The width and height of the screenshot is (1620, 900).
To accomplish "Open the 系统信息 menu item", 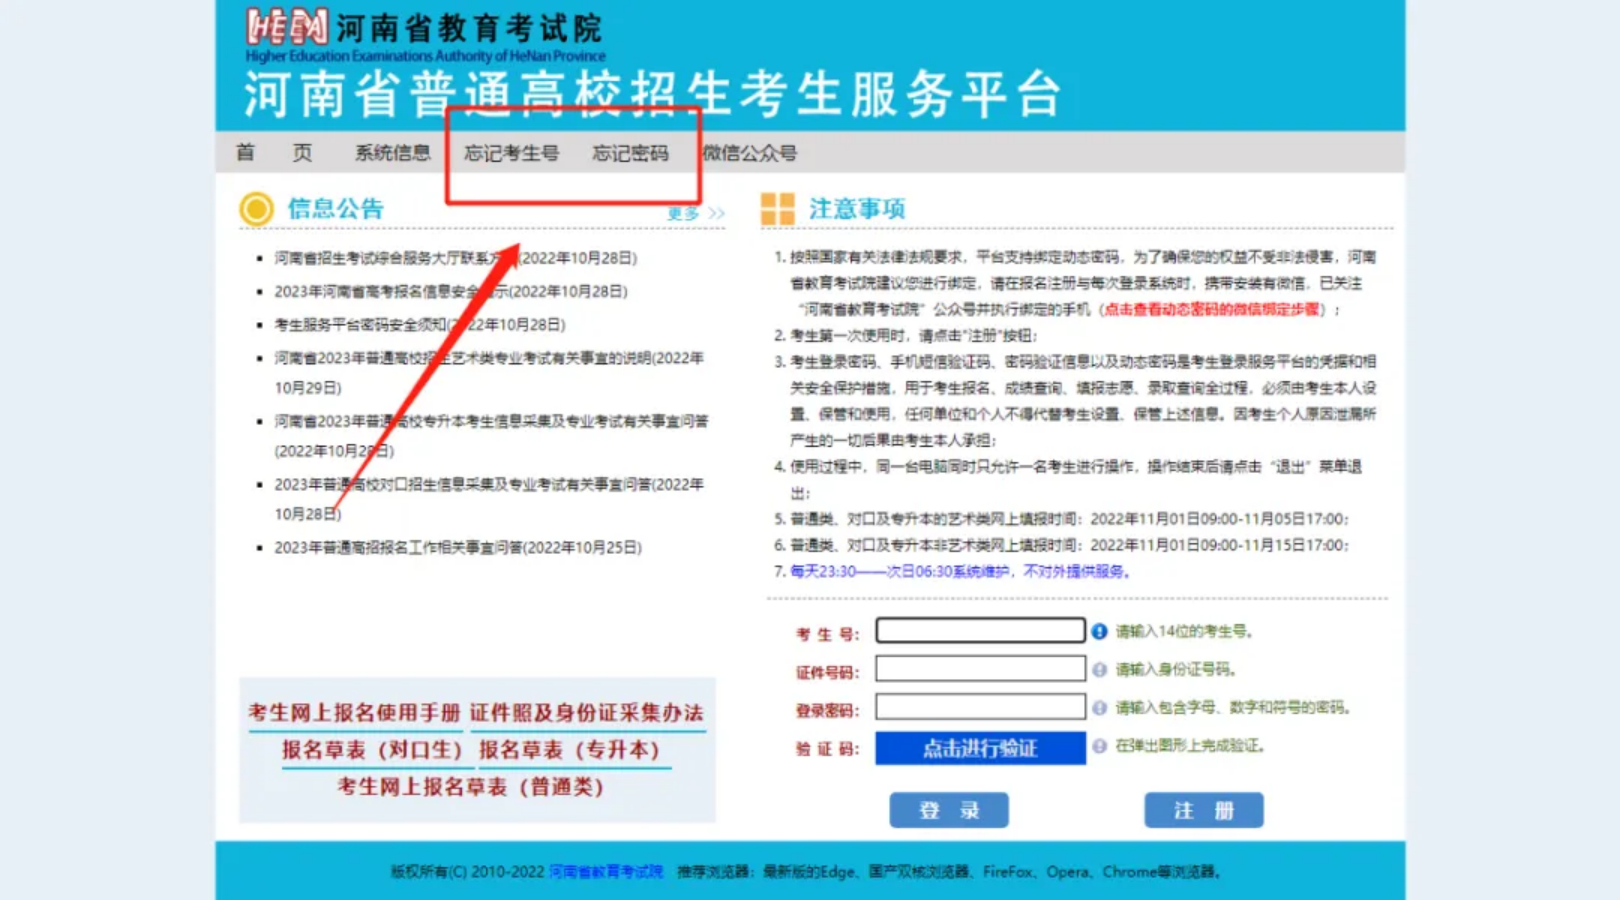I will 392,152.
